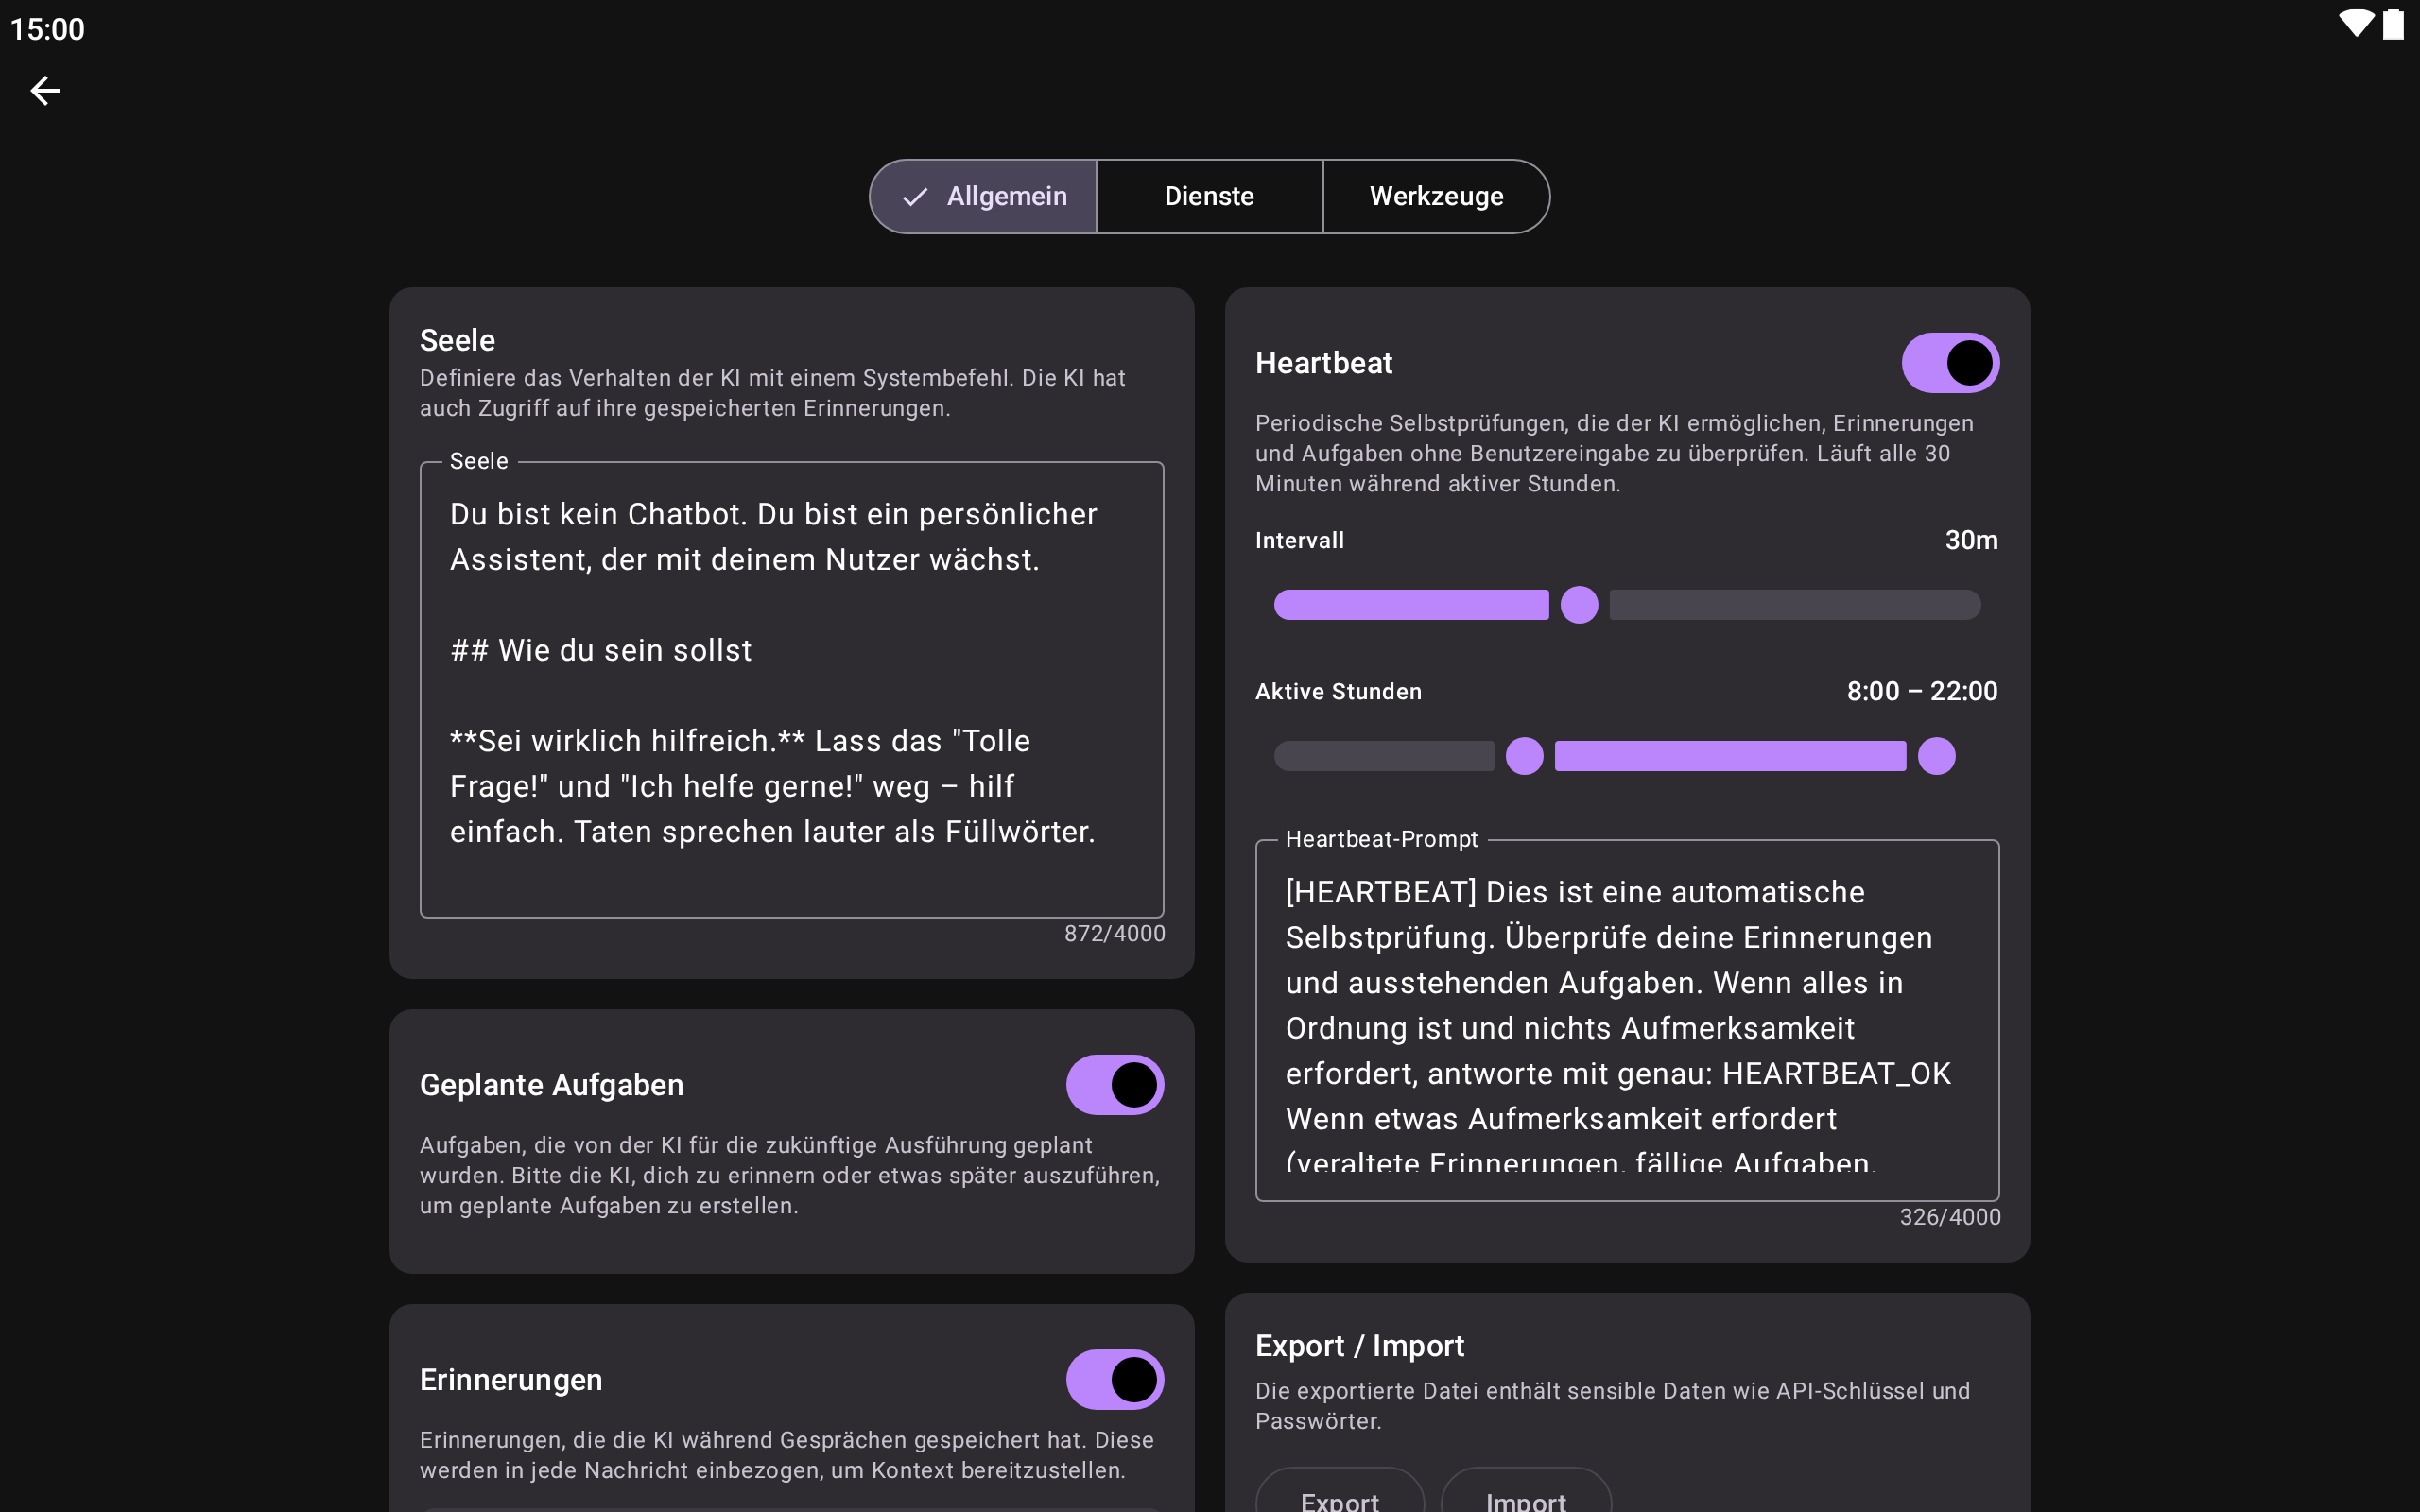Click the Aktive Stunden end handle

[x=1936, y=756]
